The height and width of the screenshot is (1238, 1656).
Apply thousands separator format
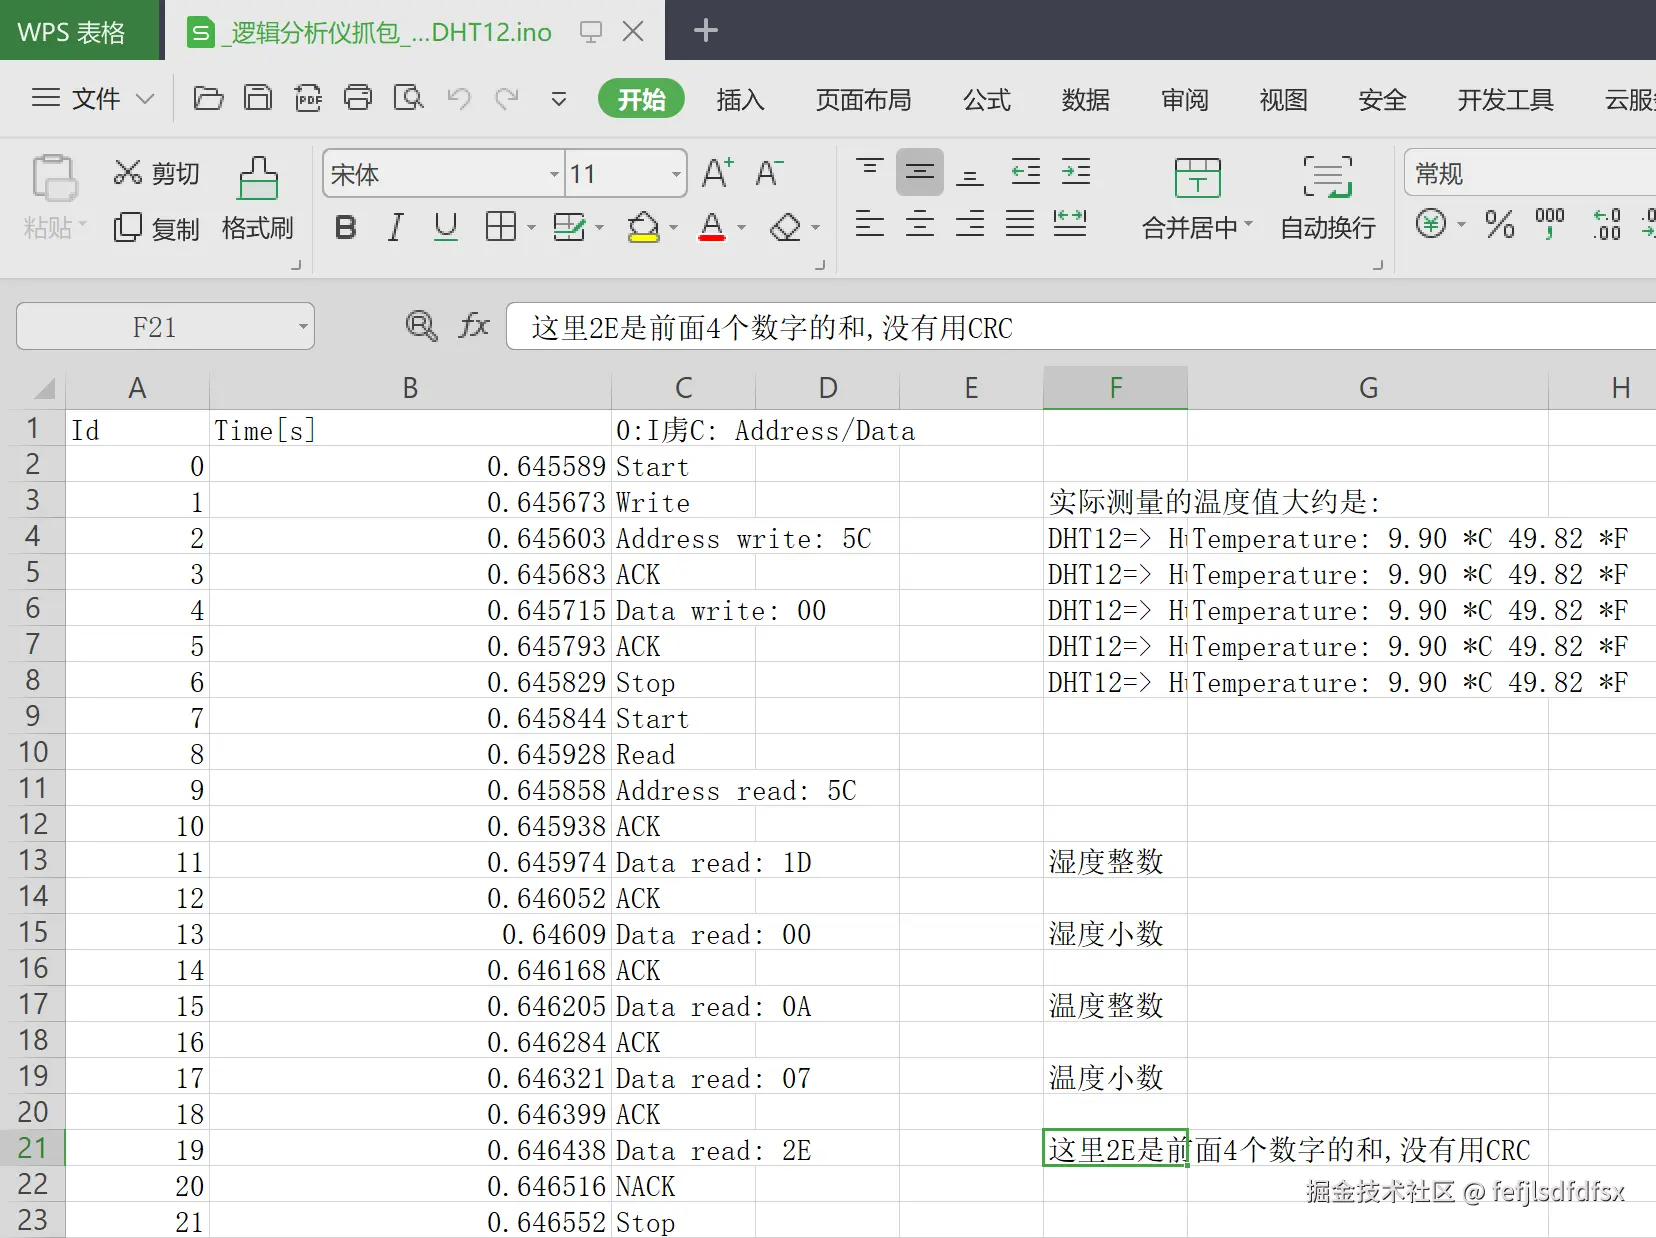(1550, 224)
